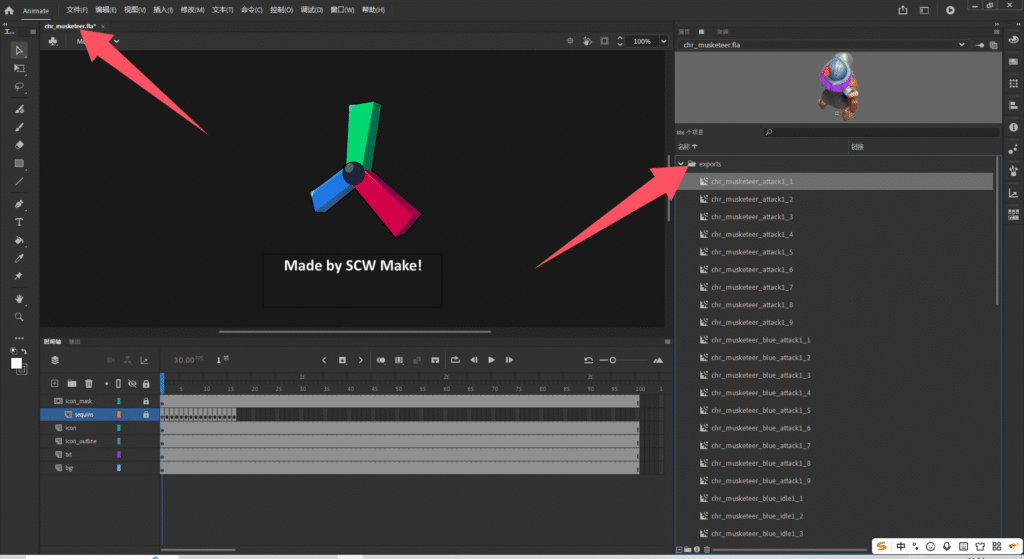
Task: Select the Hand tool
Action: click(19, 298)
